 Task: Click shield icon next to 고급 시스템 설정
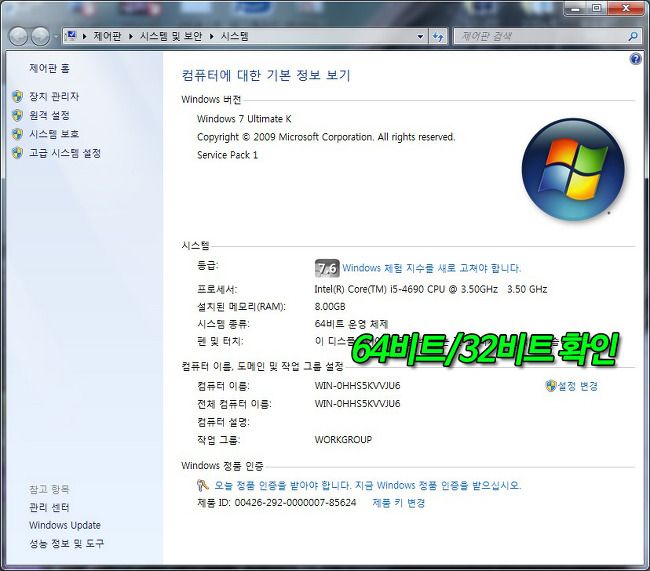[x=17, y=153]
